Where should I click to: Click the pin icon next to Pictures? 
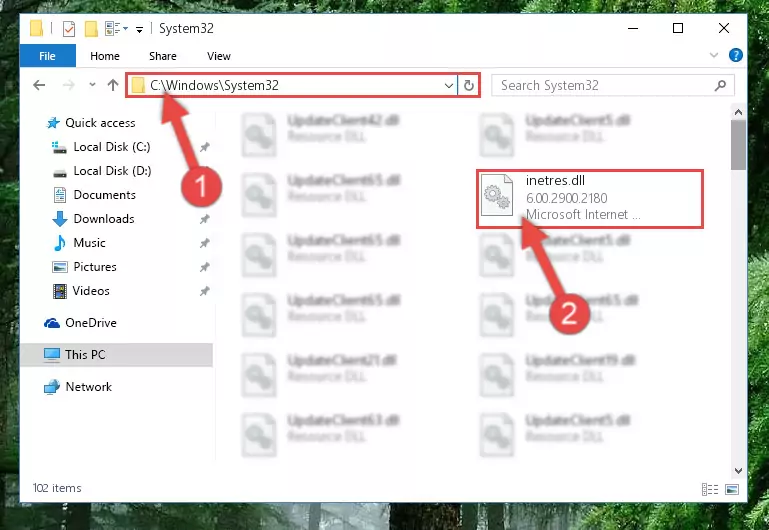click(x=205, y=267)
